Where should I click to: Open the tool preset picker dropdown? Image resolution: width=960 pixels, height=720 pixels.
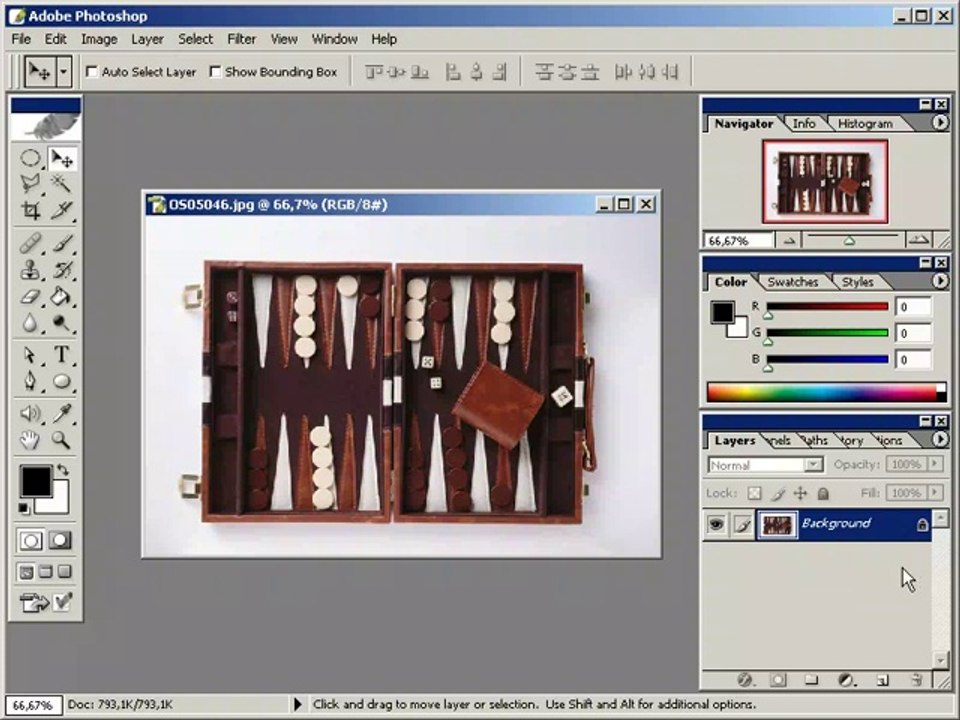pos(64,72)
